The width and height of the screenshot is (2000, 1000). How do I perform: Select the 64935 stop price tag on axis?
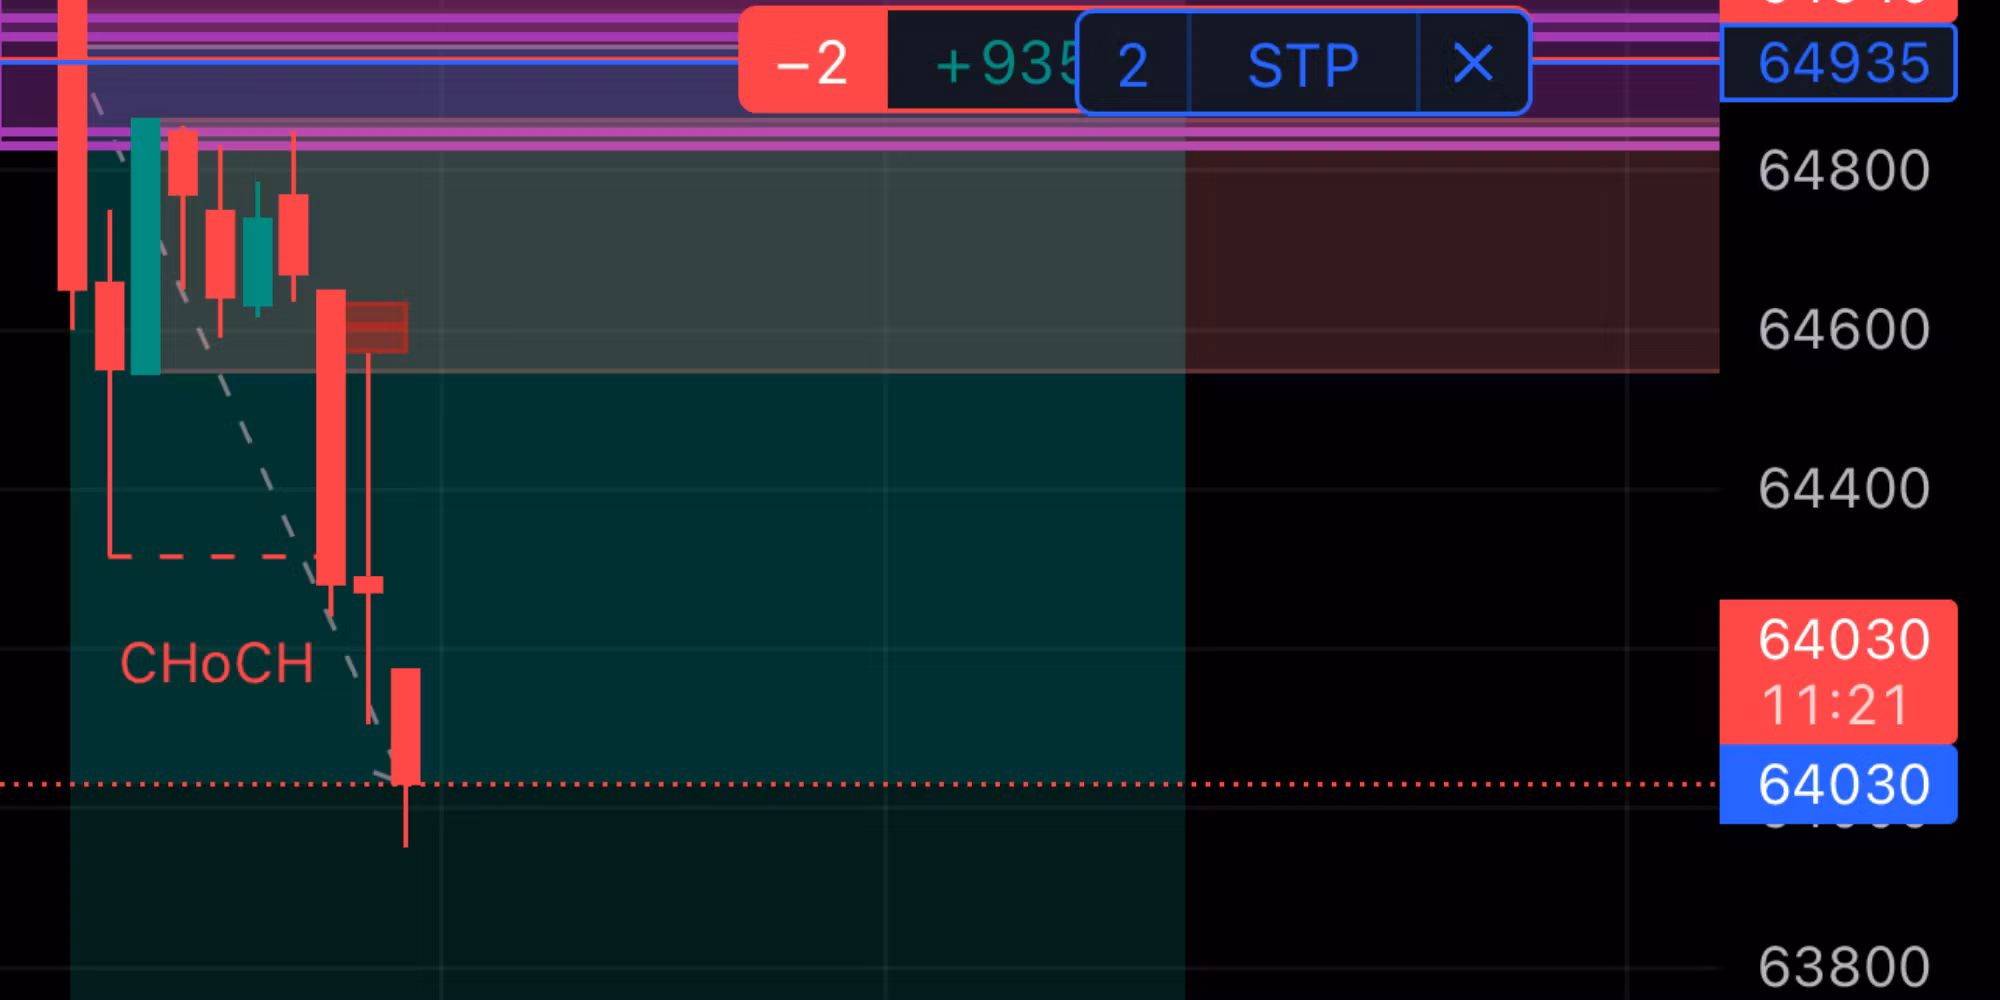point(1838,64)
